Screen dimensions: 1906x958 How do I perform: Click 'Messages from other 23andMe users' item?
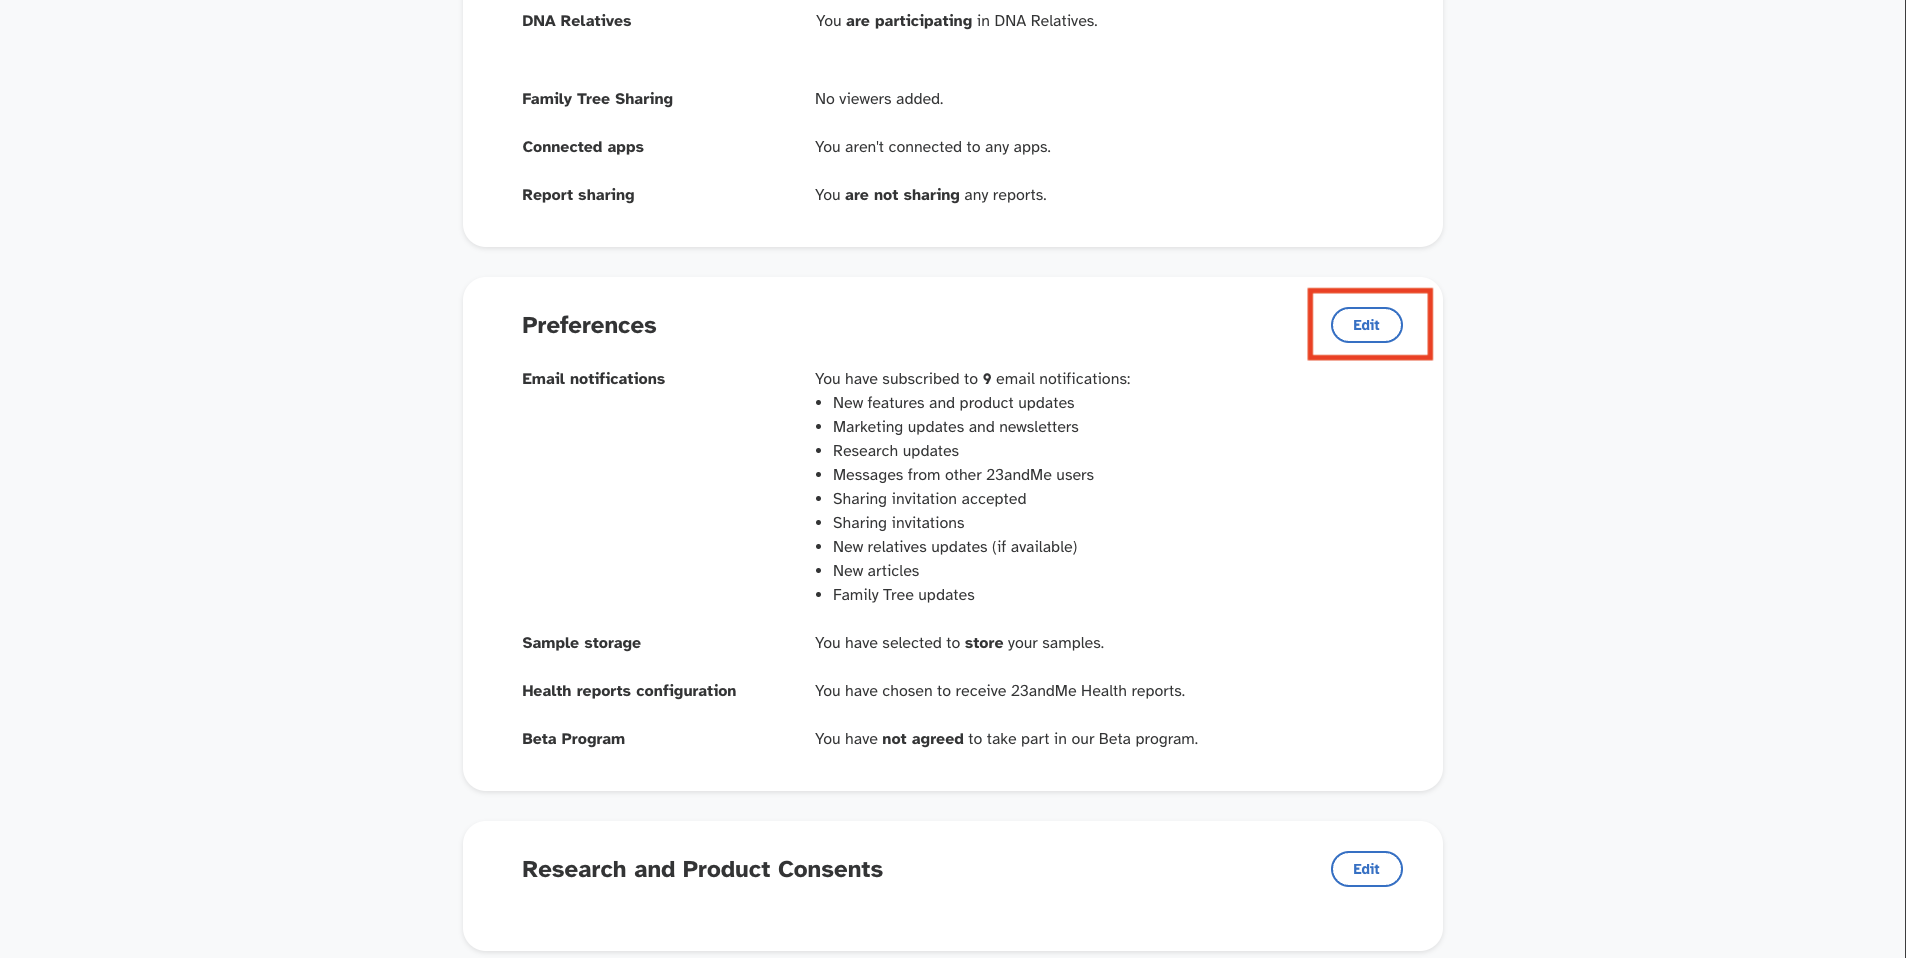click(963, 475)
